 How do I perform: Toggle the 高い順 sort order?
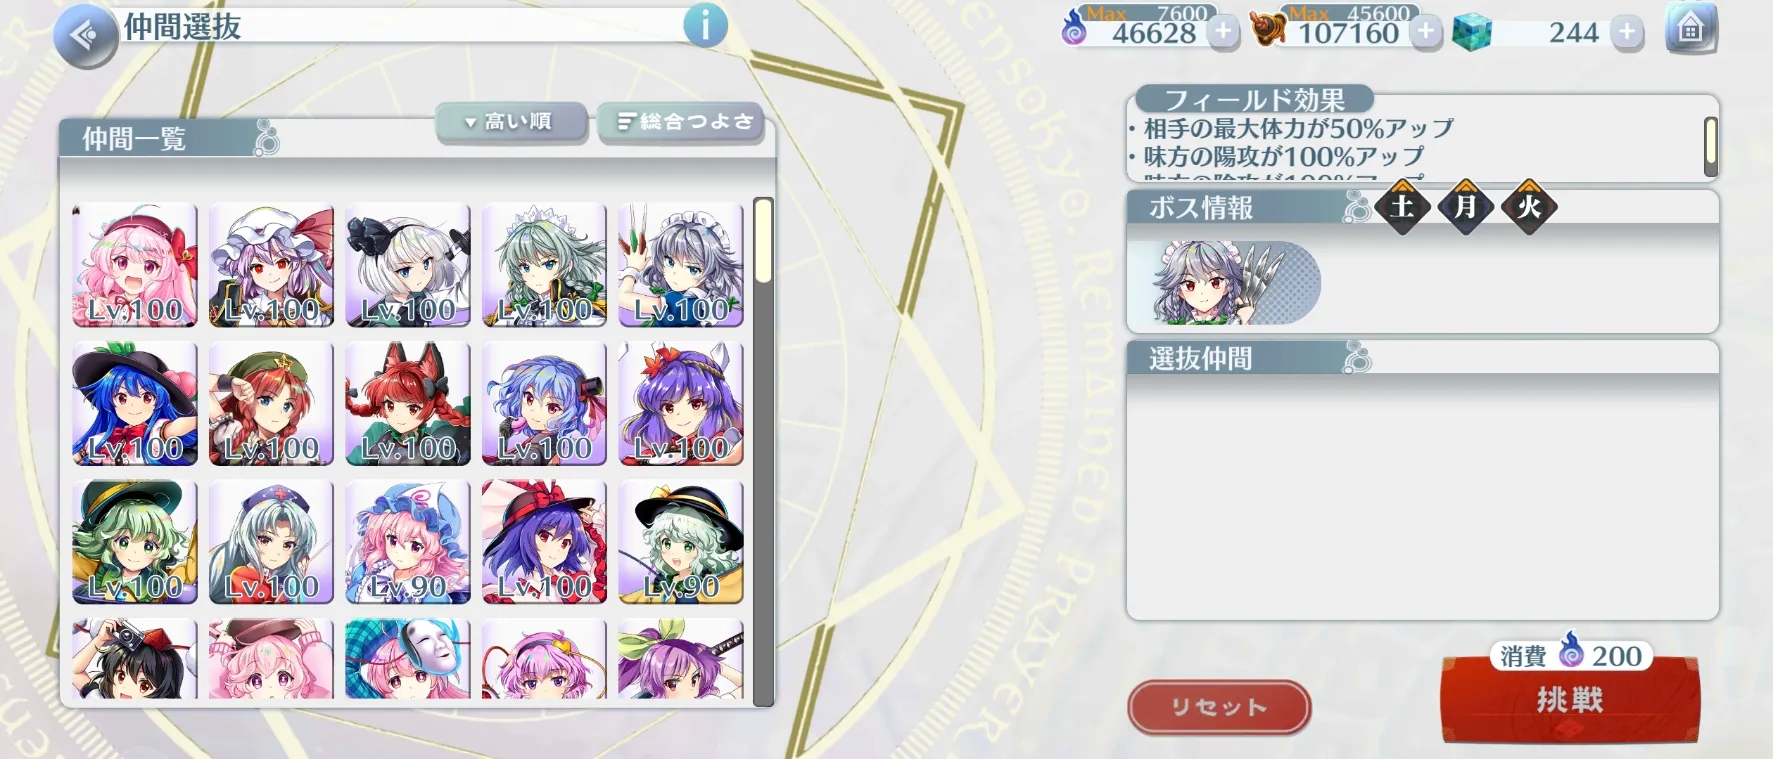tap(511, 122)
